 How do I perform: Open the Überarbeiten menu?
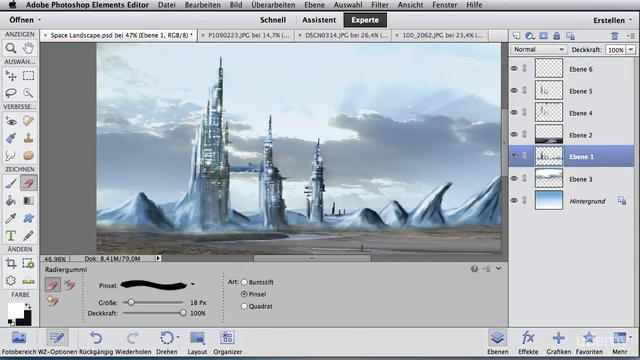click(273, 5)
